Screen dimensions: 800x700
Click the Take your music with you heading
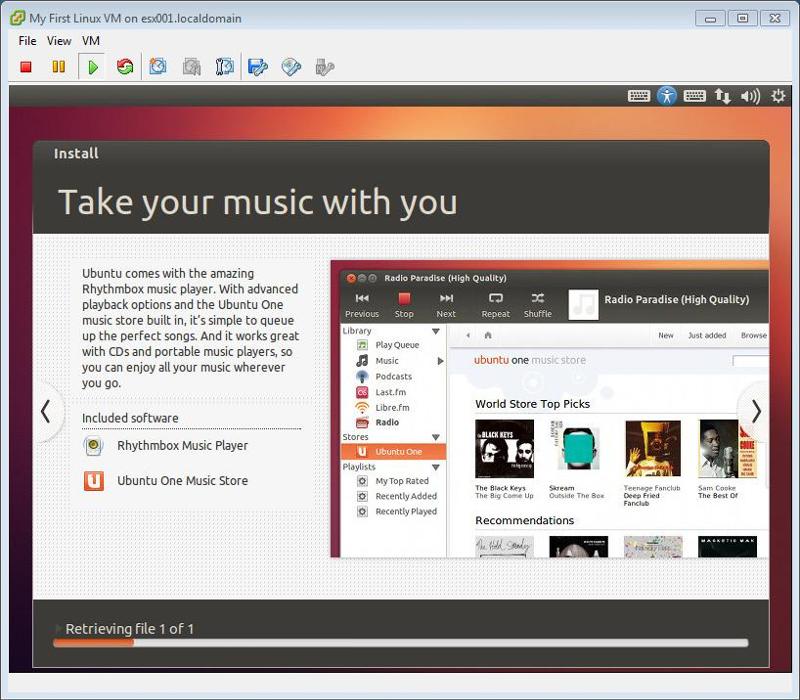coord(258,202)
